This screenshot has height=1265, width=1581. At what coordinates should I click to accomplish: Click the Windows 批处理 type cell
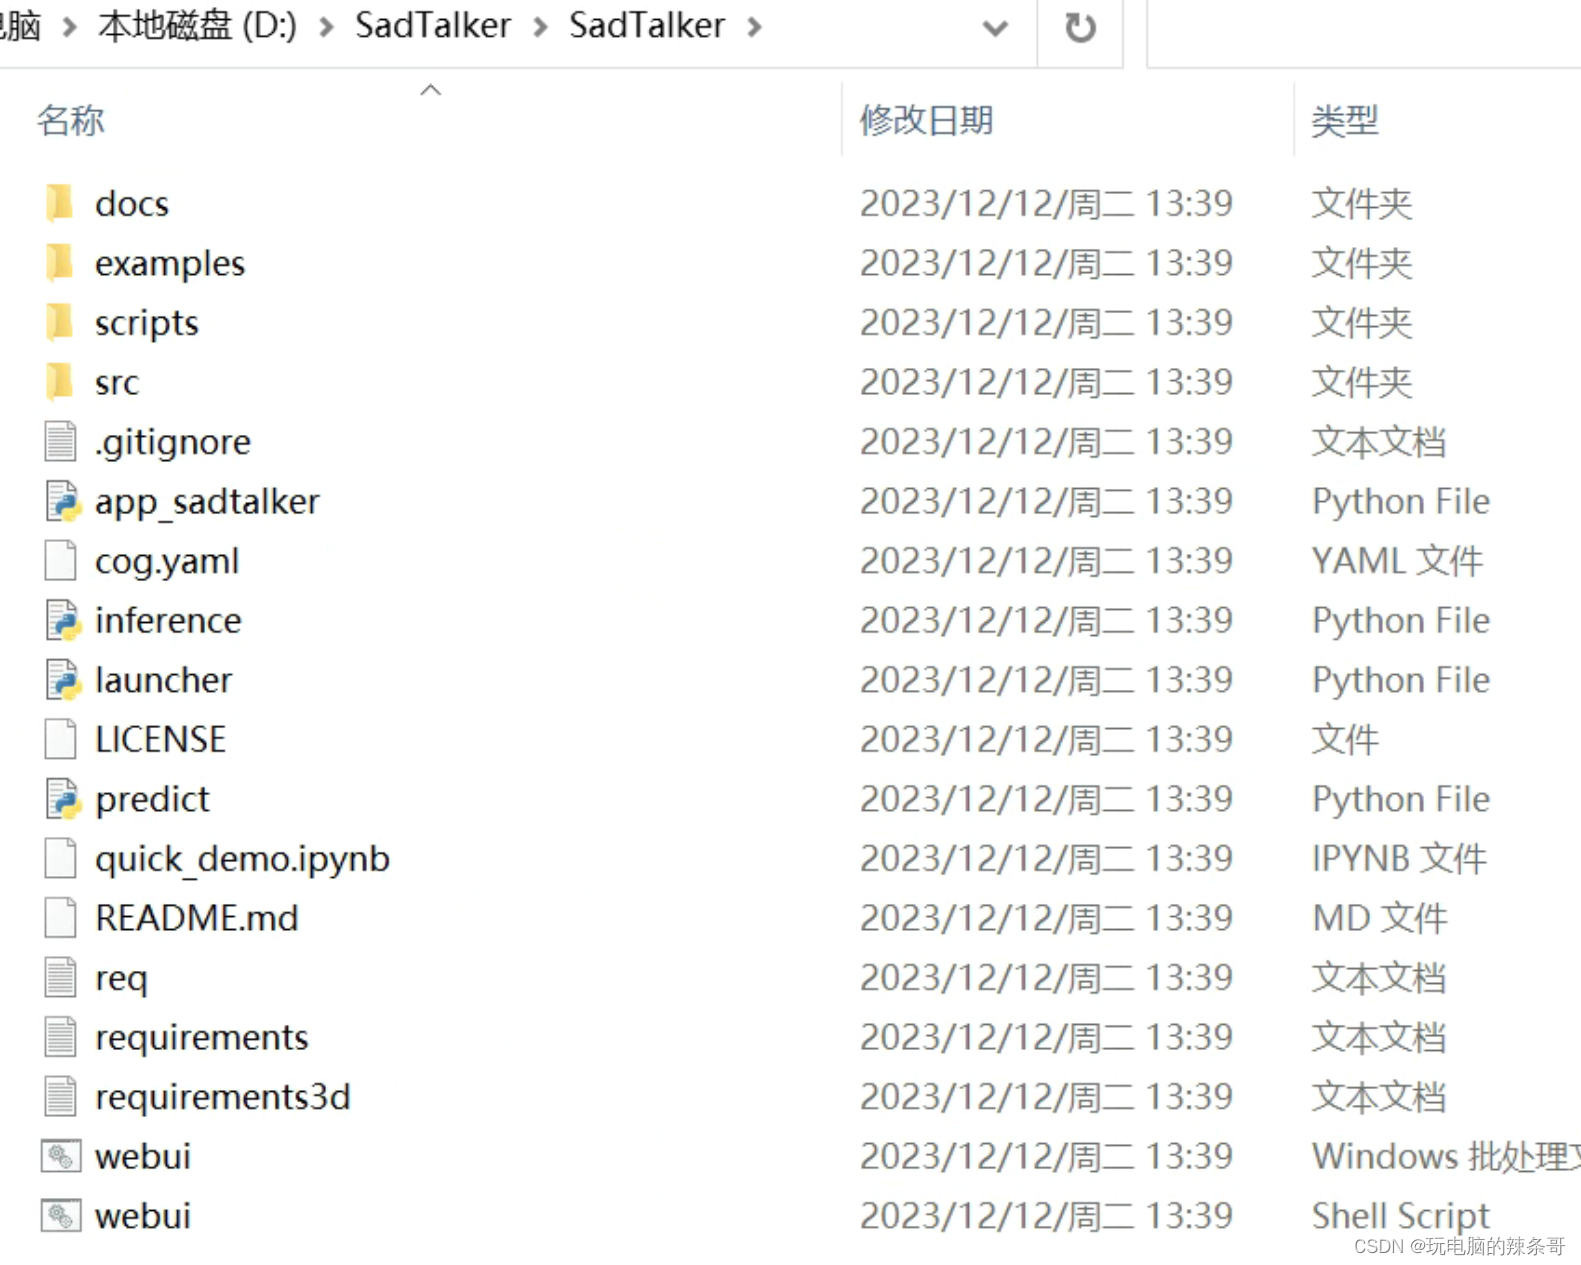coord(1446,1157)
